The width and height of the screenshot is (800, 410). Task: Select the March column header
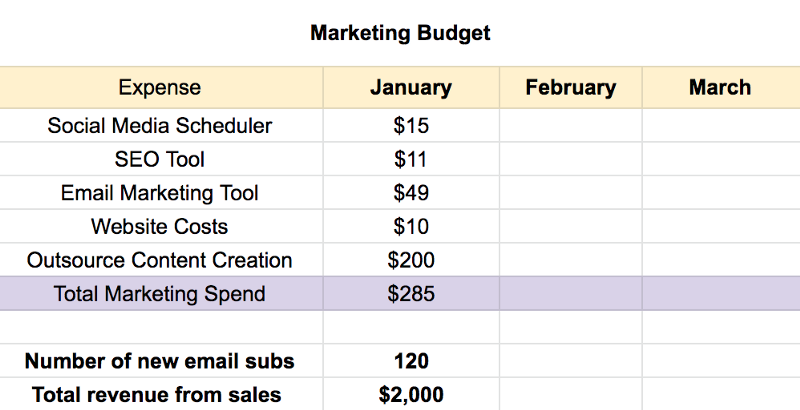click(x=721, y=88)
